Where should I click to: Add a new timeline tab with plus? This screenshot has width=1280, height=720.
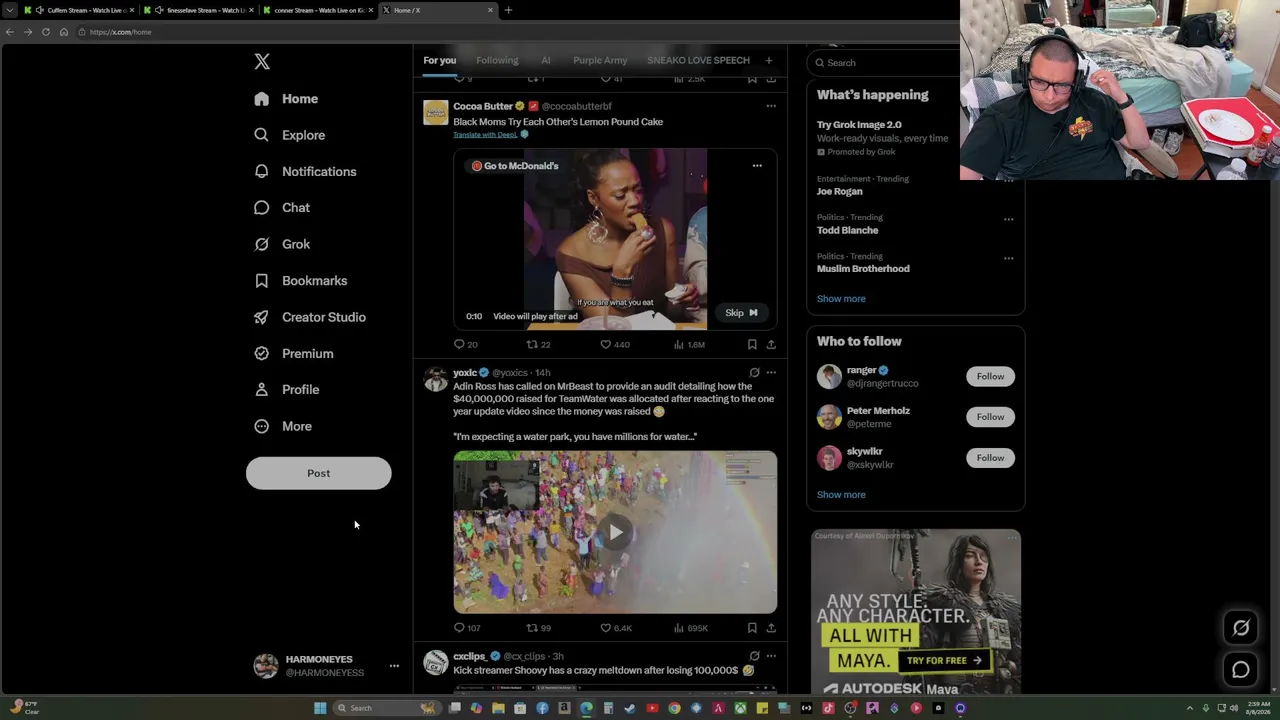click(769, 60)
